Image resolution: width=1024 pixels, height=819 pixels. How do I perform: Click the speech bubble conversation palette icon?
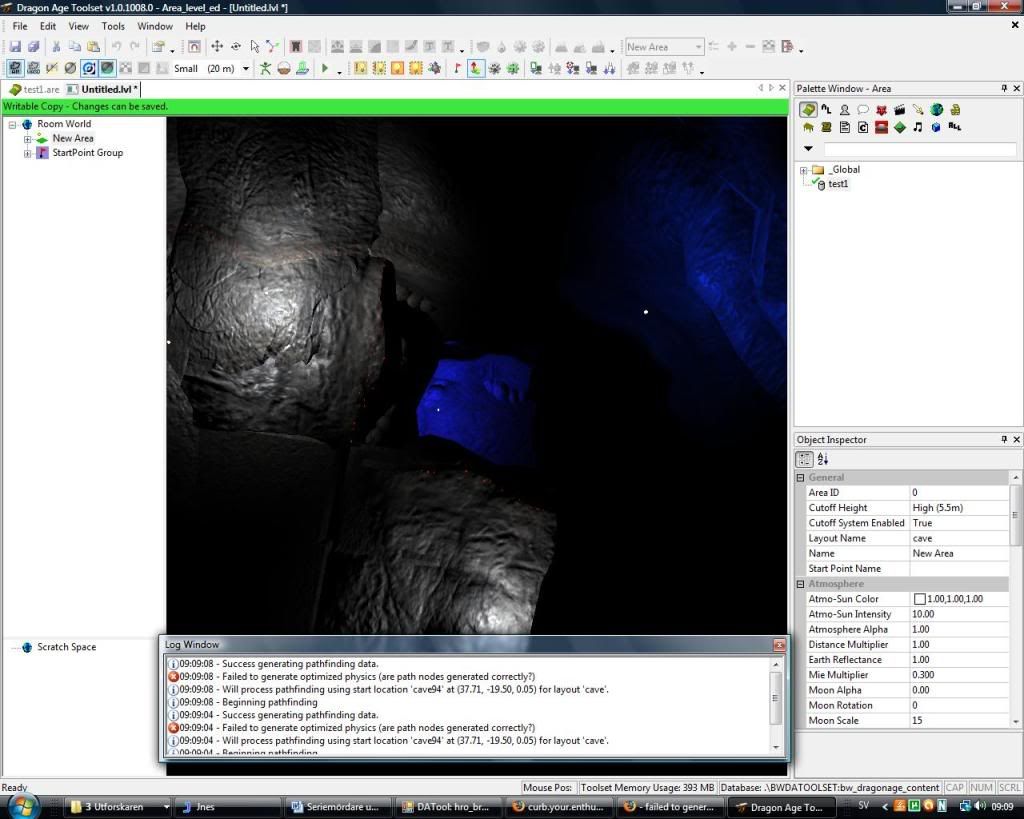point(863,110)
